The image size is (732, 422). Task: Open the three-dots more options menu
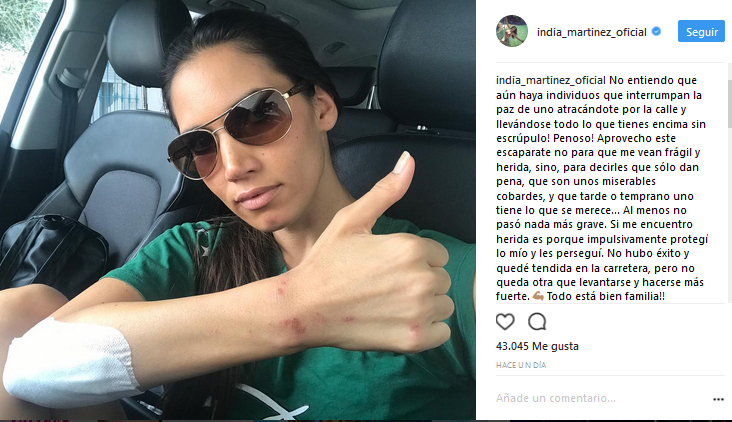[x=718, y=399]
